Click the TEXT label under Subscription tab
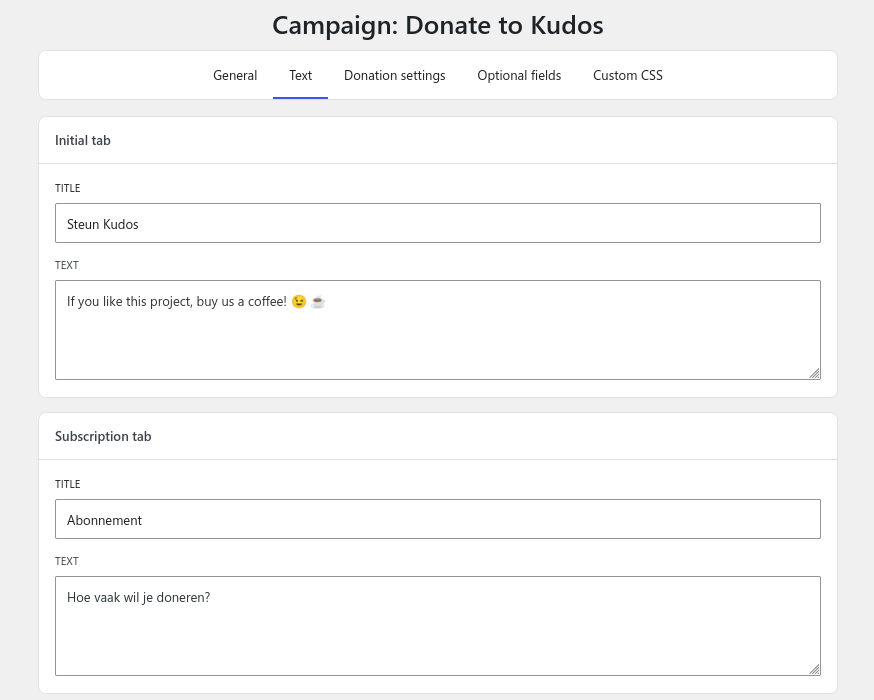This screenshot has width=874, height=700. click(x=66, y=561)
